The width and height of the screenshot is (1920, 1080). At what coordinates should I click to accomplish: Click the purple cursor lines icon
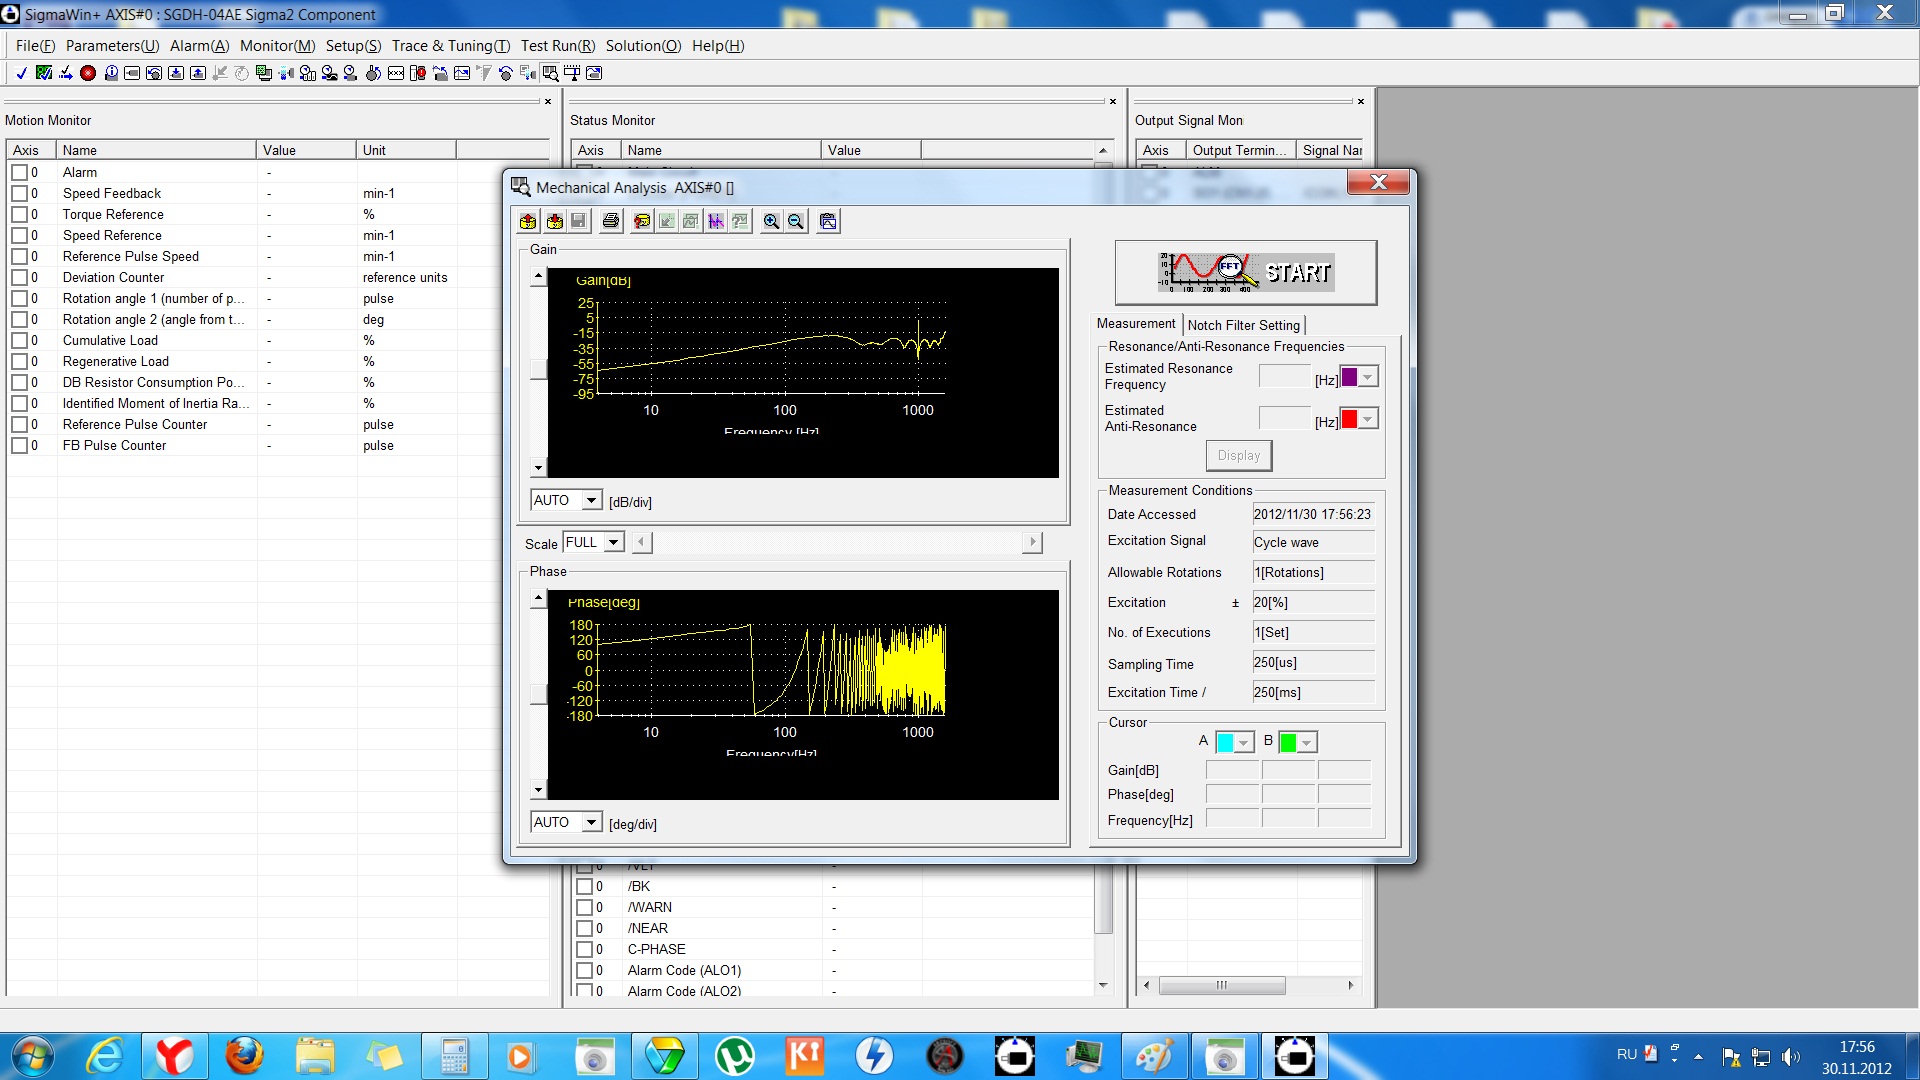point(716,221)
